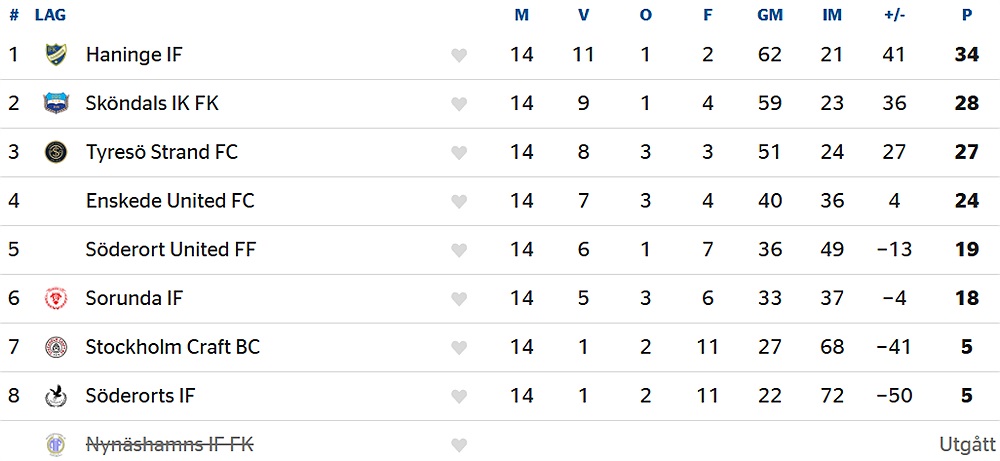Click the Tyresö Strand FC club badge

click(56, 152)
